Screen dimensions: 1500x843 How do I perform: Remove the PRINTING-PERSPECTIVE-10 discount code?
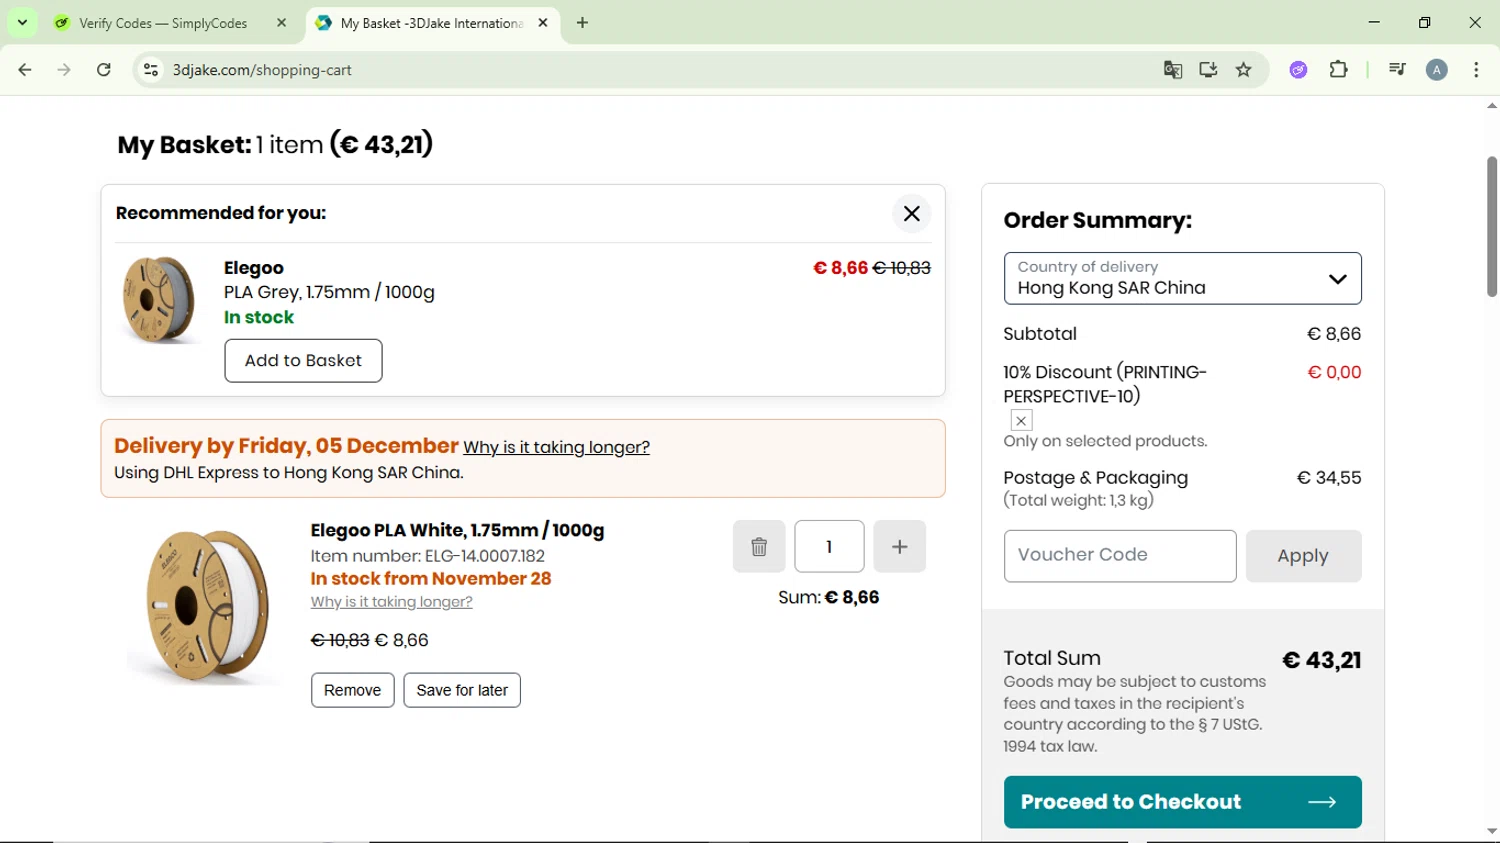coord(1021,421)
